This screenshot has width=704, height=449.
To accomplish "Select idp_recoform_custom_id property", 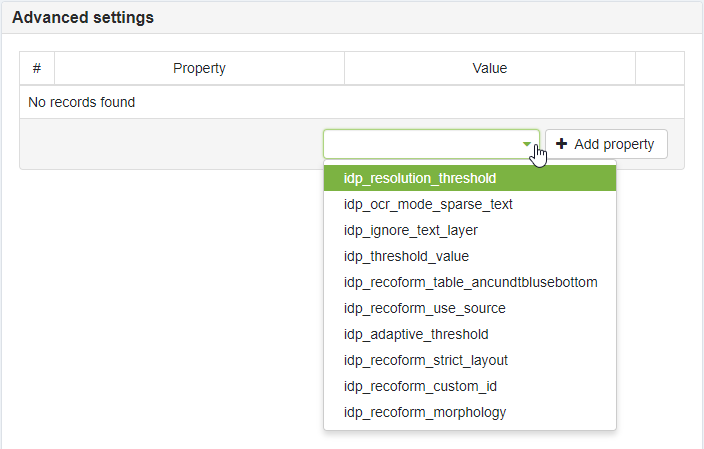I will 420,386.
